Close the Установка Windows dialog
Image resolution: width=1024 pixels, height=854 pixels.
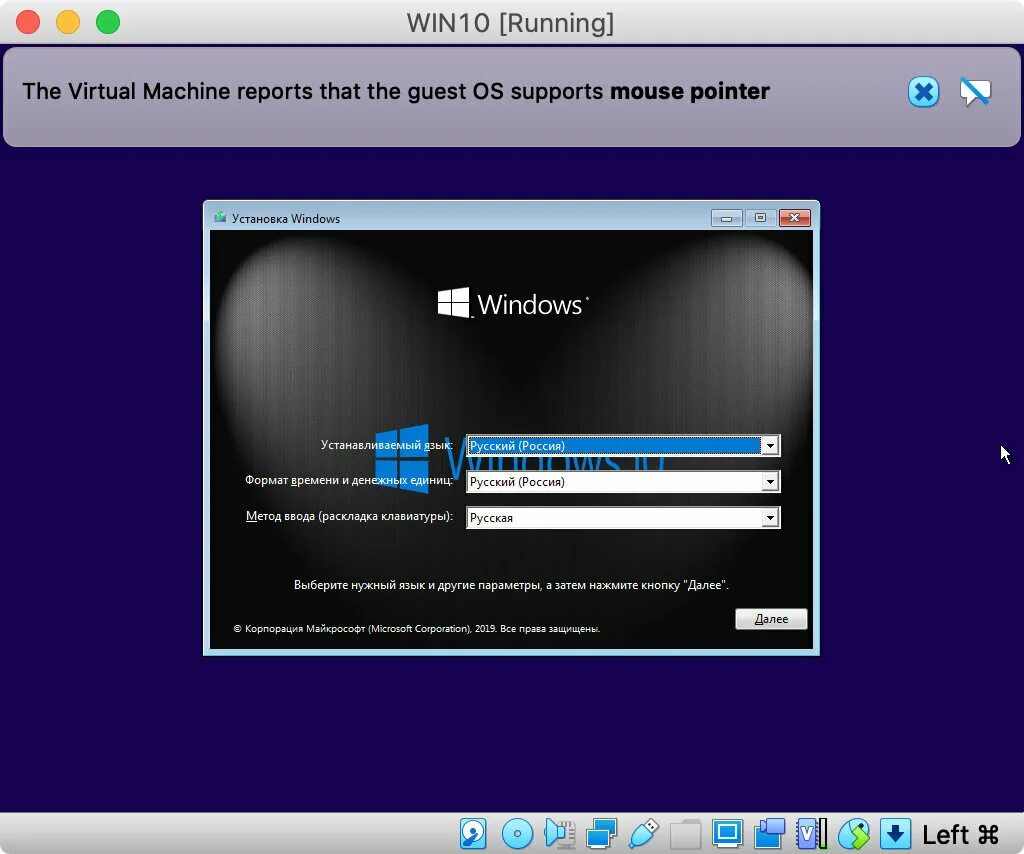795,217
